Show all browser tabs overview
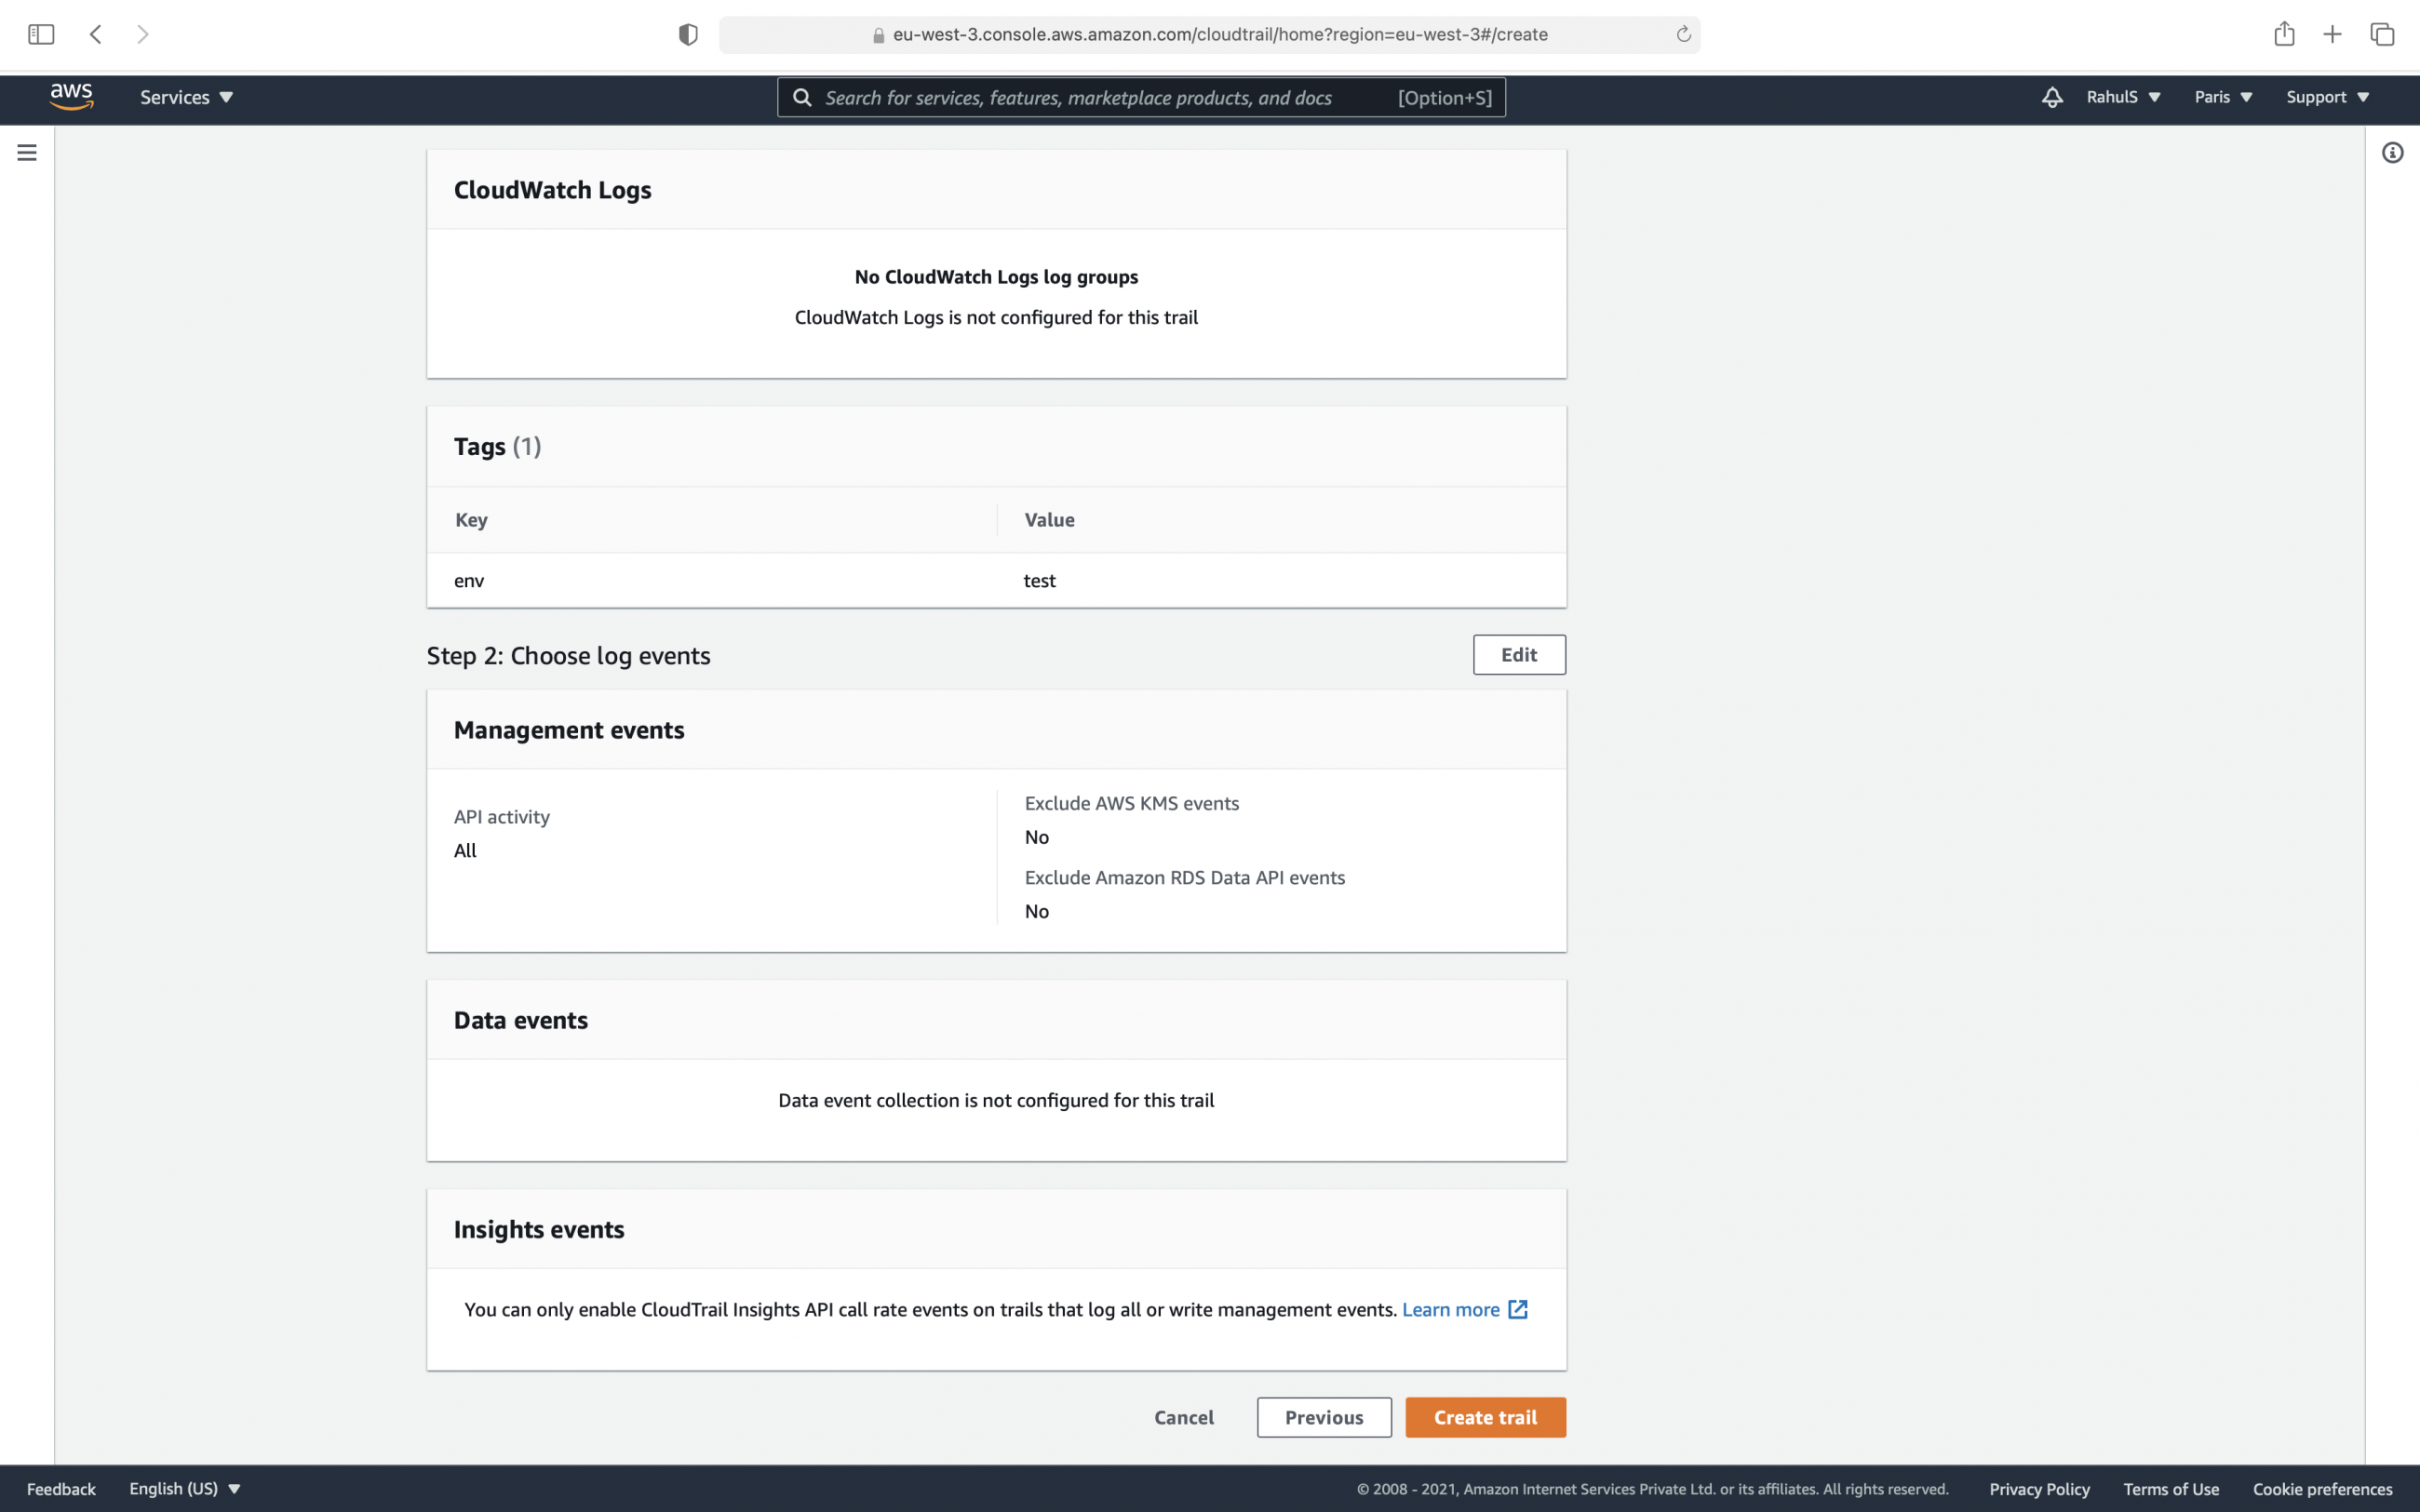This screenshot has width=2420, height=1512. (2381, 33)
